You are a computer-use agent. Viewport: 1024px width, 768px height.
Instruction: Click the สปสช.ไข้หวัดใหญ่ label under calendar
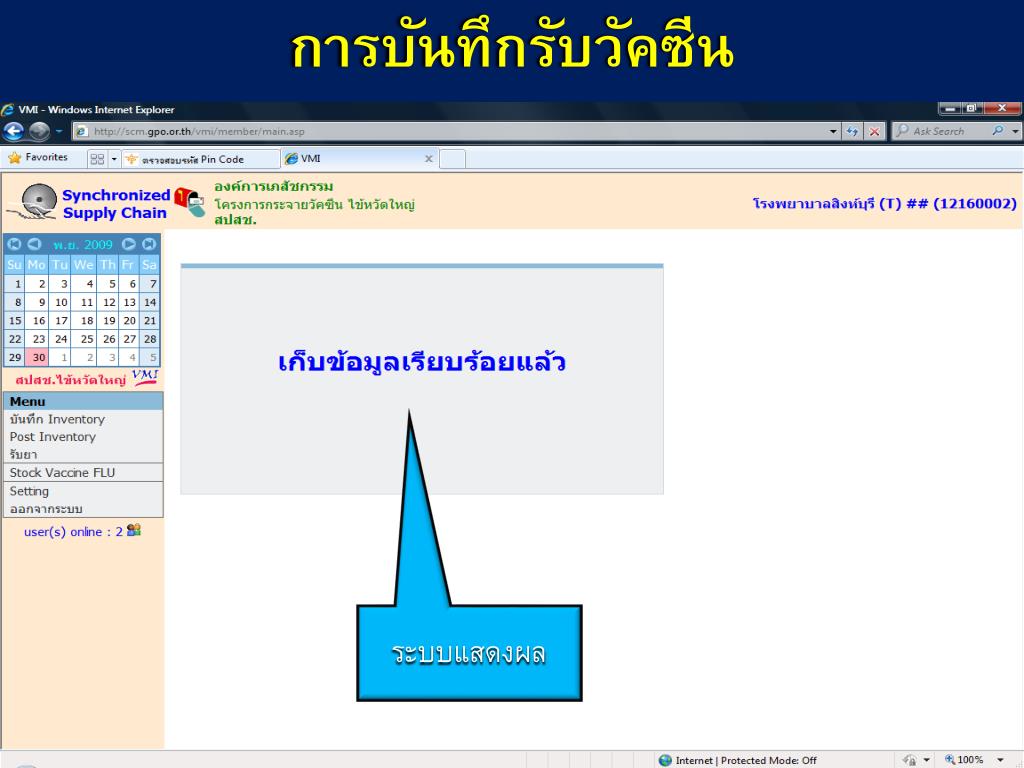(x=71, y=380)
